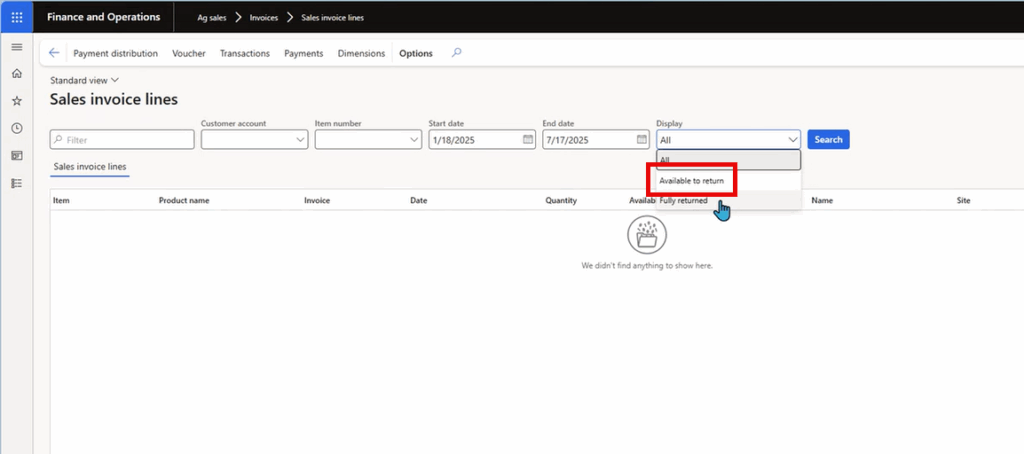This screenshot has height=454, width=1024.
Task: Click Sales invoice lines breadcrumb
Action: [x=332, y=18]
